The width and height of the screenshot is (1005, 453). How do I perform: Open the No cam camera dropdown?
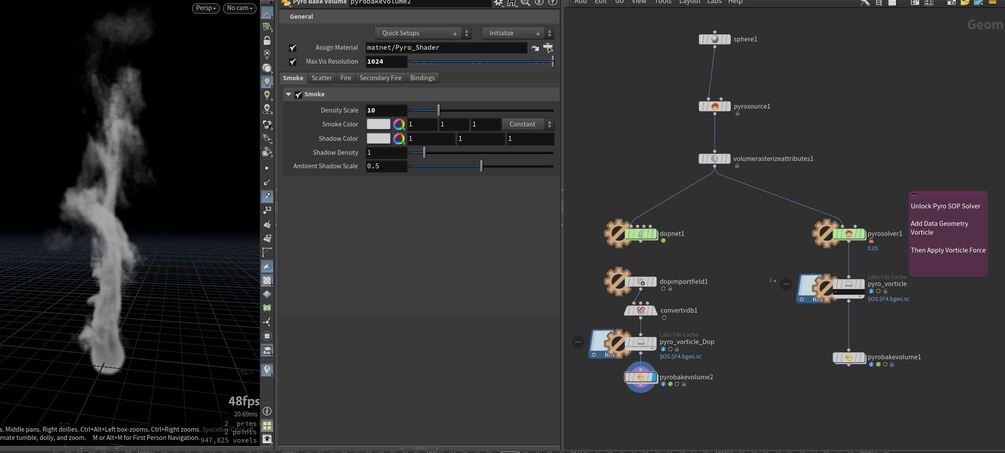pyautogui.click(x=240, y=8)
